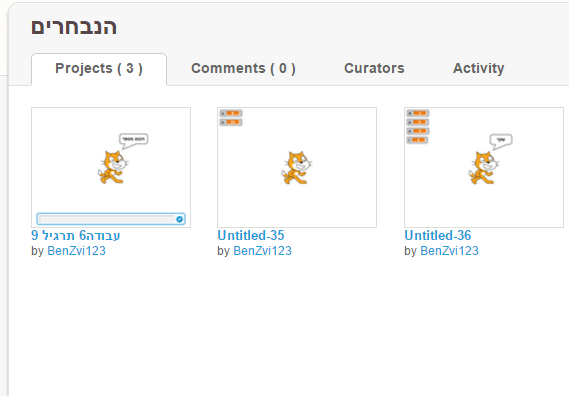The image size is (569, 396).
Task: Click the Hebrew project title link ending in 9
Action: point(75,236)
